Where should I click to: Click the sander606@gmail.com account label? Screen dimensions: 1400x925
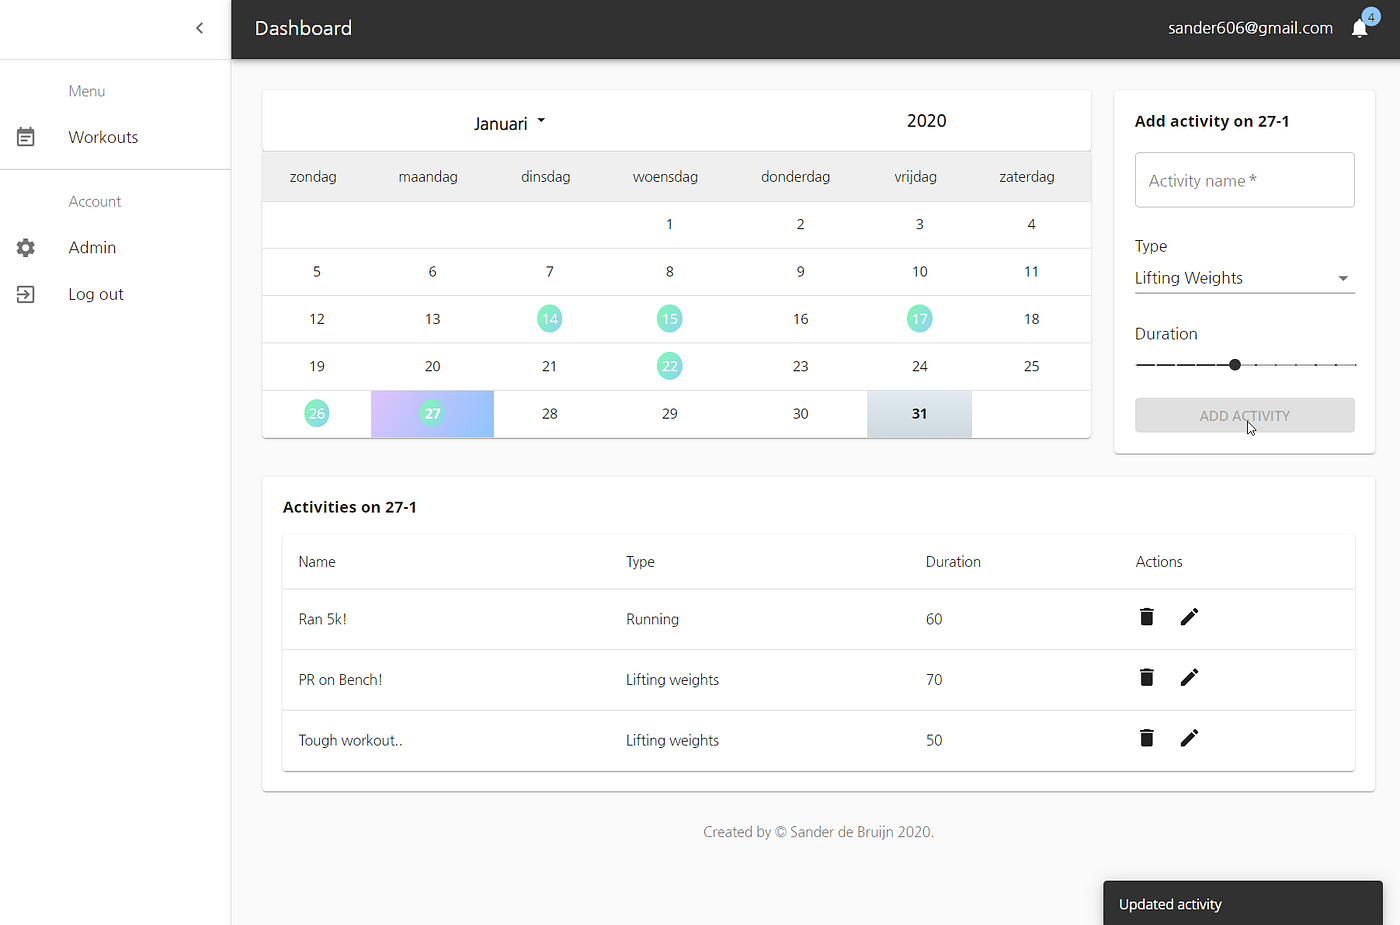click(1250, 28)
